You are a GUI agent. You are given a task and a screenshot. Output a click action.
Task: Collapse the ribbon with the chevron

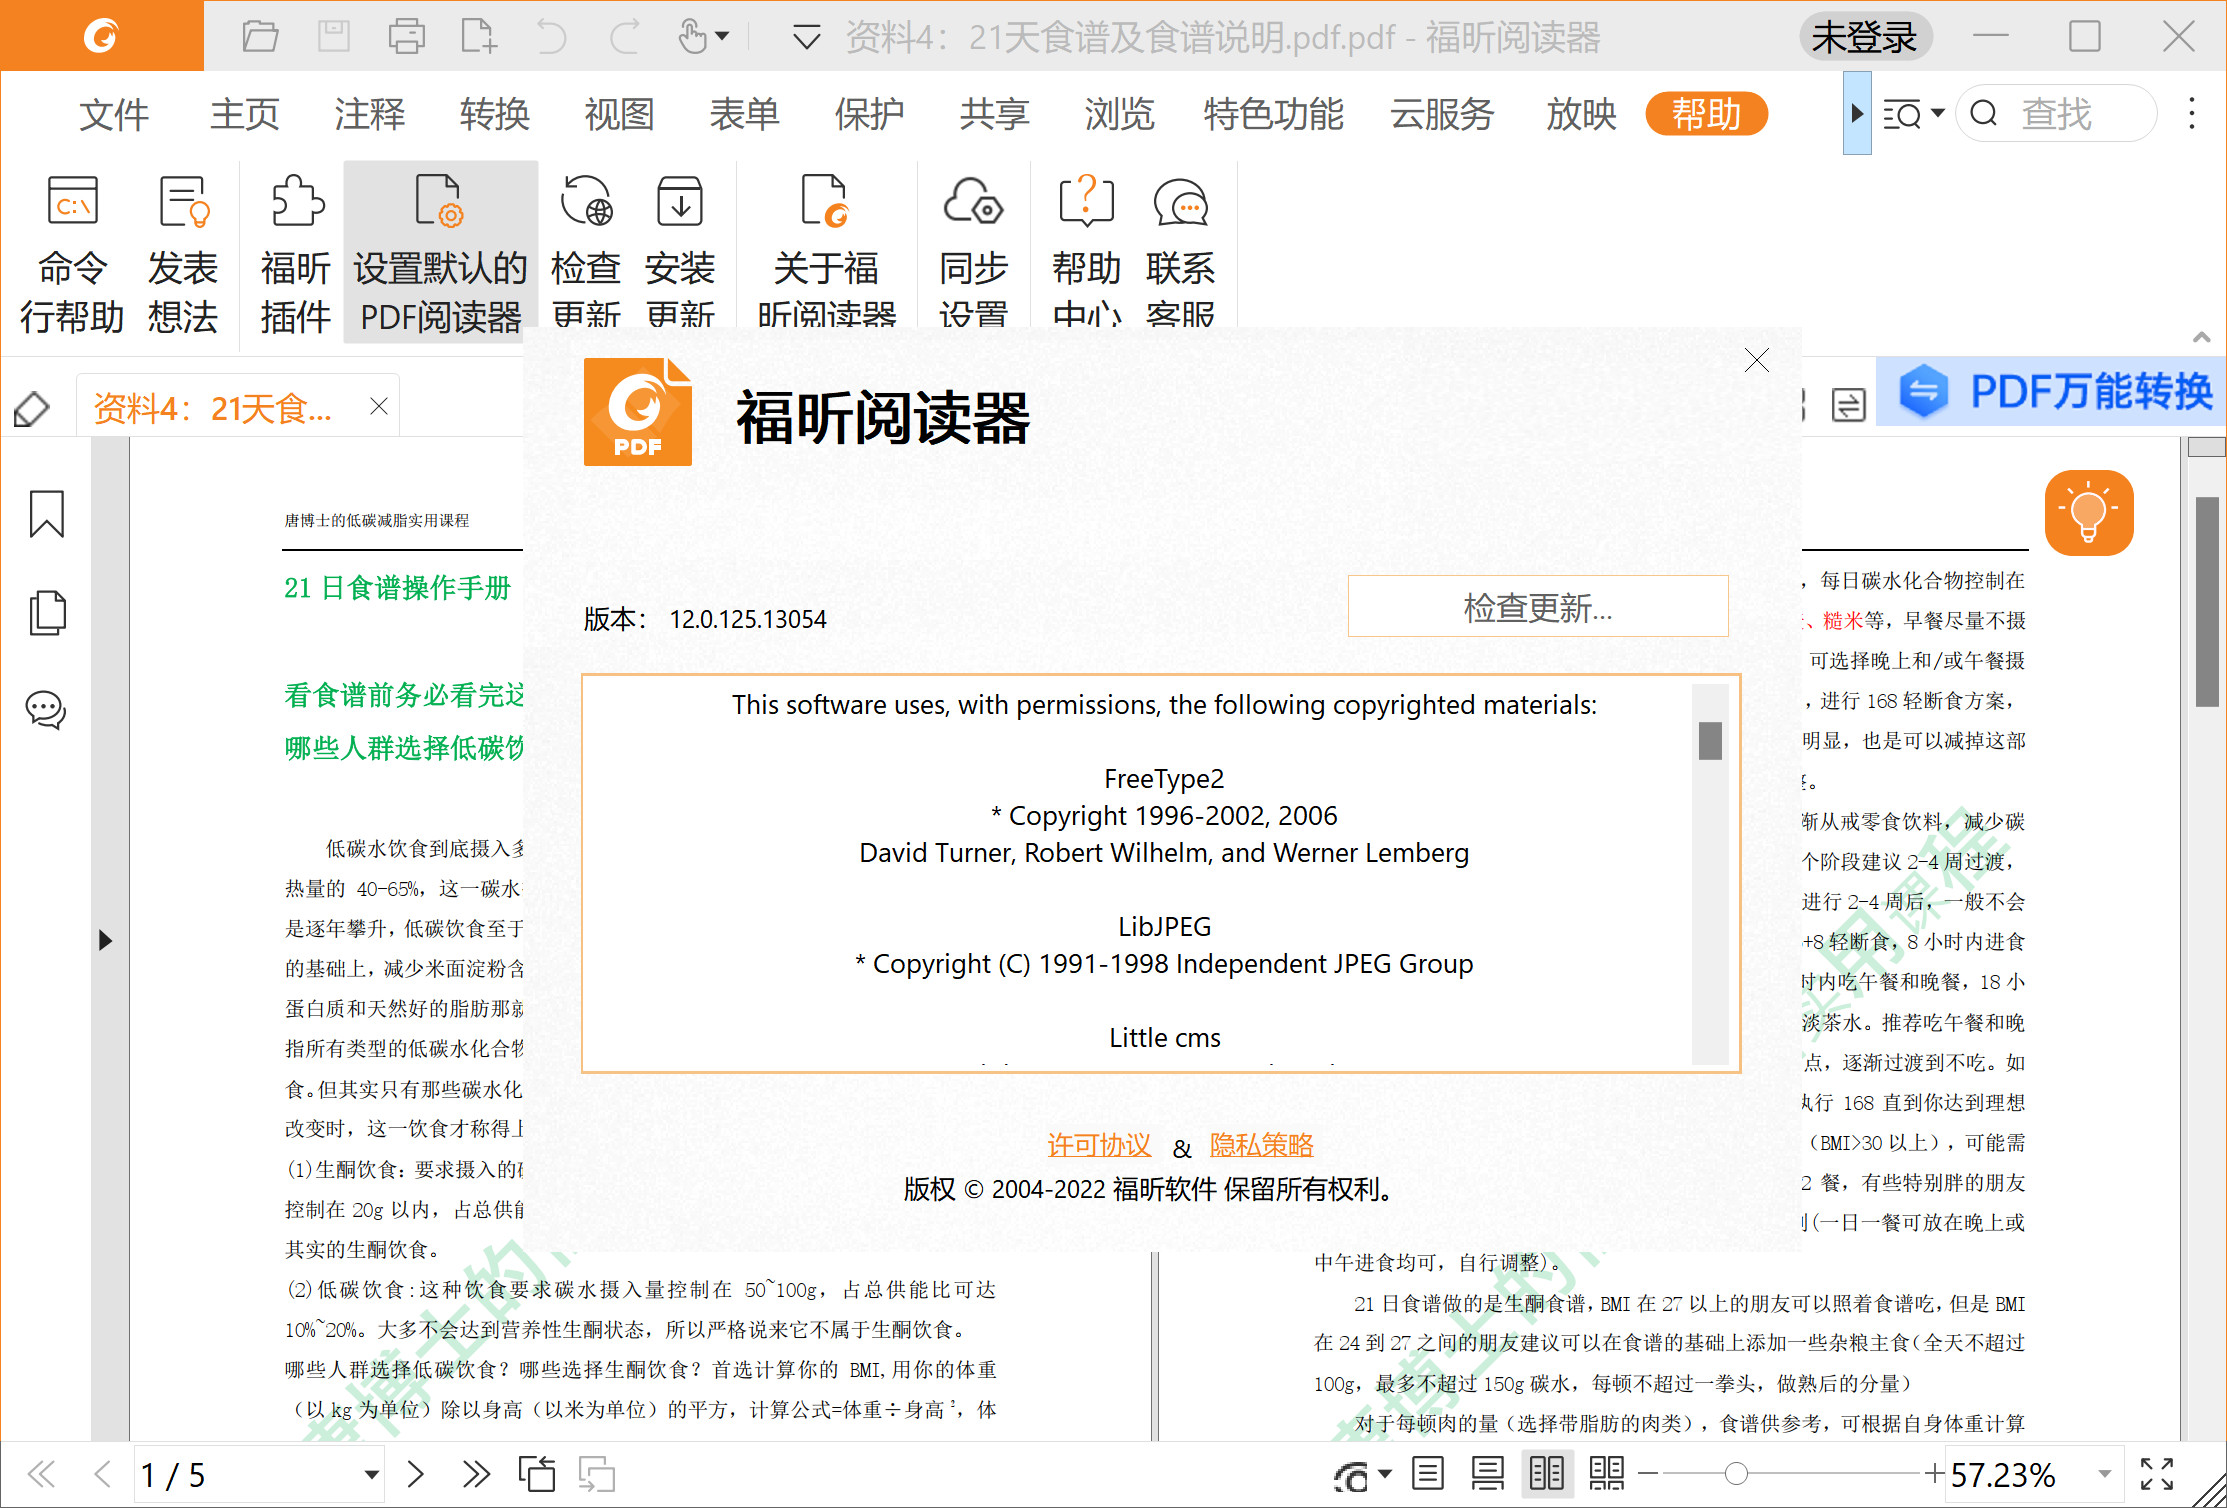tap(2201, 337)
